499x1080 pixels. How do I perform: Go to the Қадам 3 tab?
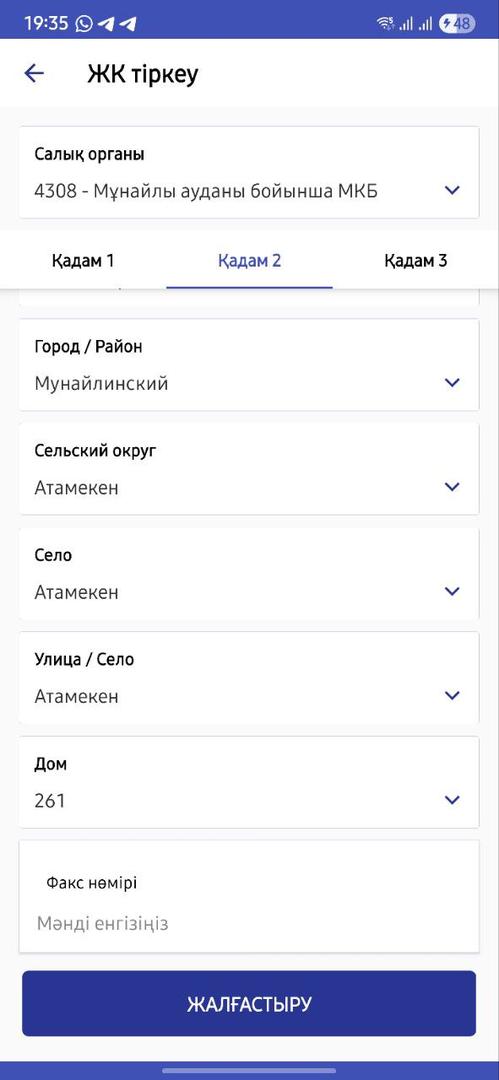tap(416, 260)
